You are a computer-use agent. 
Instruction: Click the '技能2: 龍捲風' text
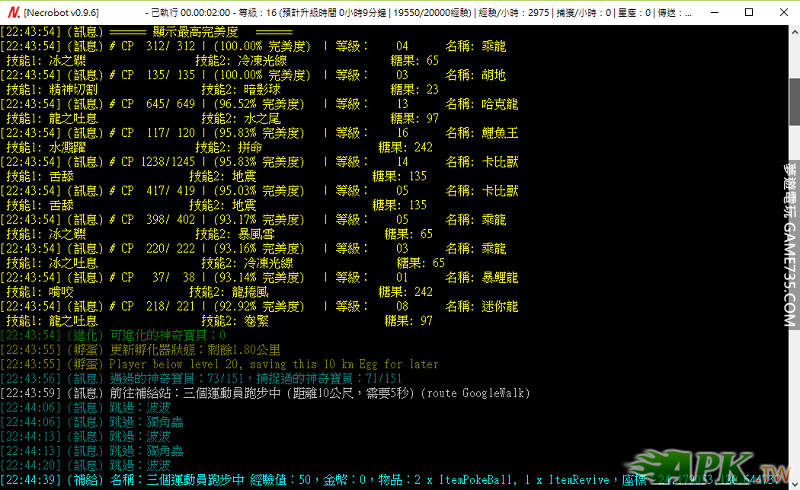click(x=229, y=292)
